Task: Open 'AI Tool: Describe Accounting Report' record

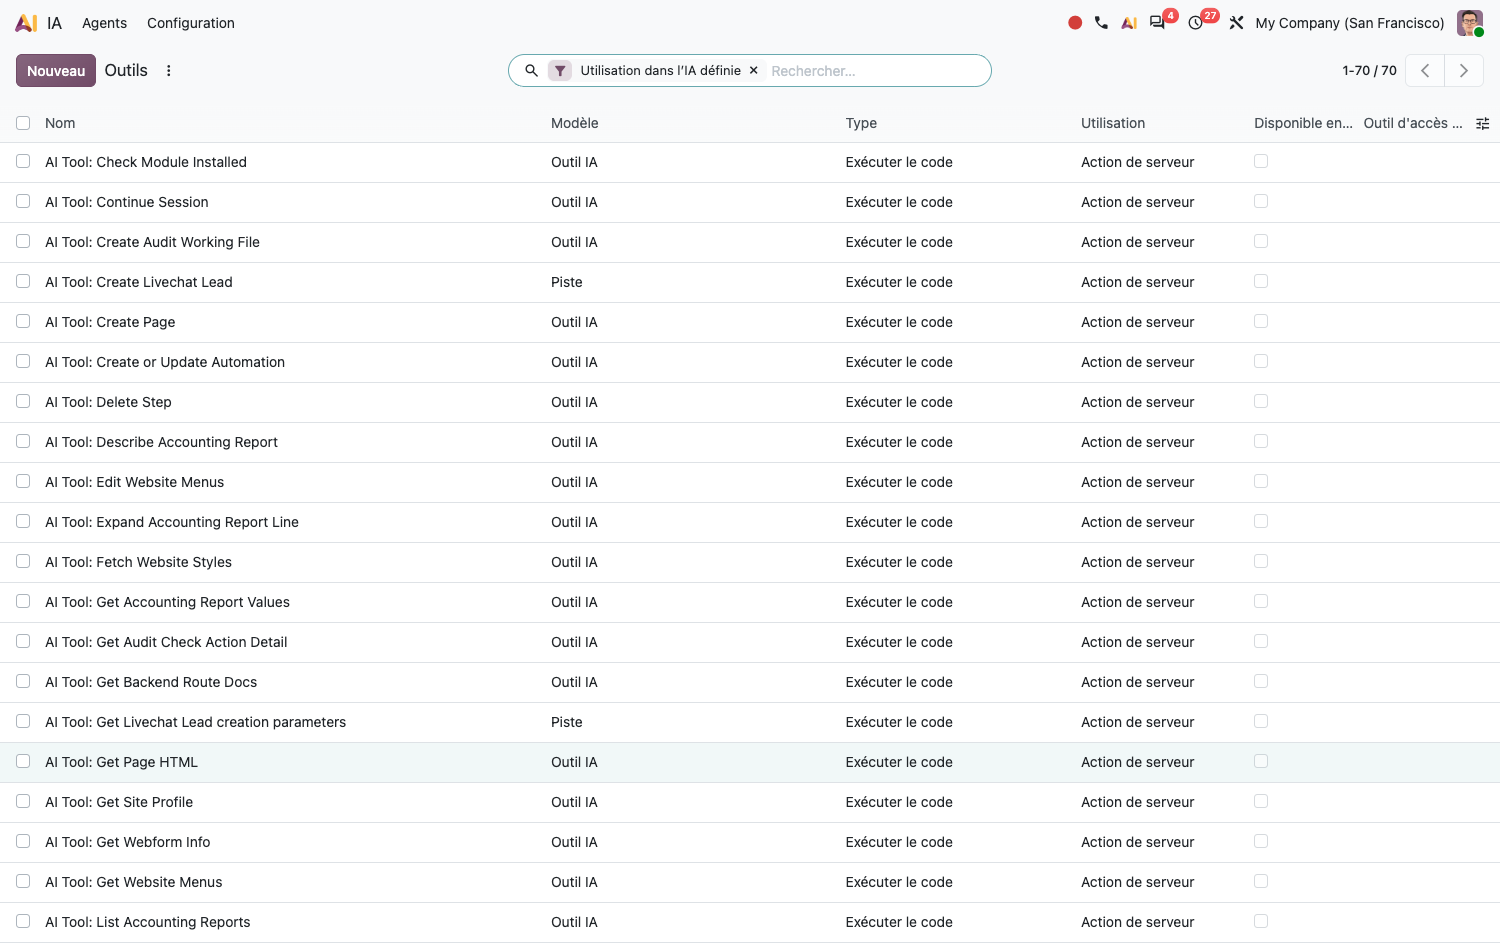Action: (x=161, y=442)
